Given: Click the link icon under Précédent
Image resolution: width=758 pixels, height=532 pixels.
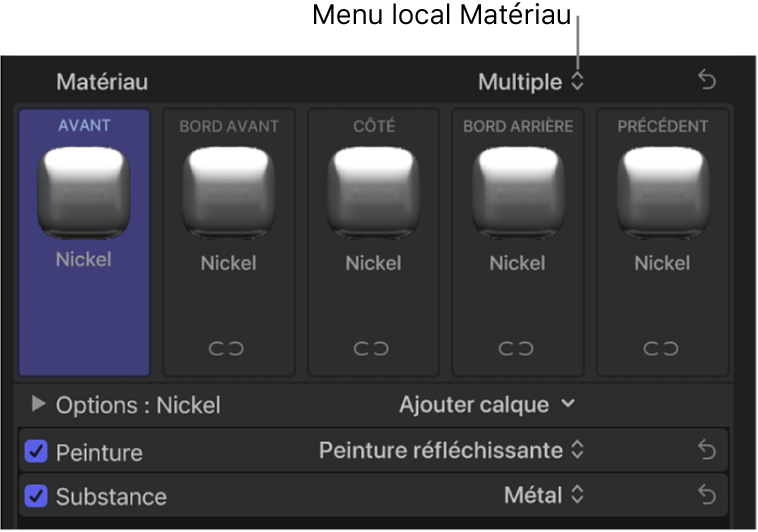Looking at the screenshot, I should (662, 348).
